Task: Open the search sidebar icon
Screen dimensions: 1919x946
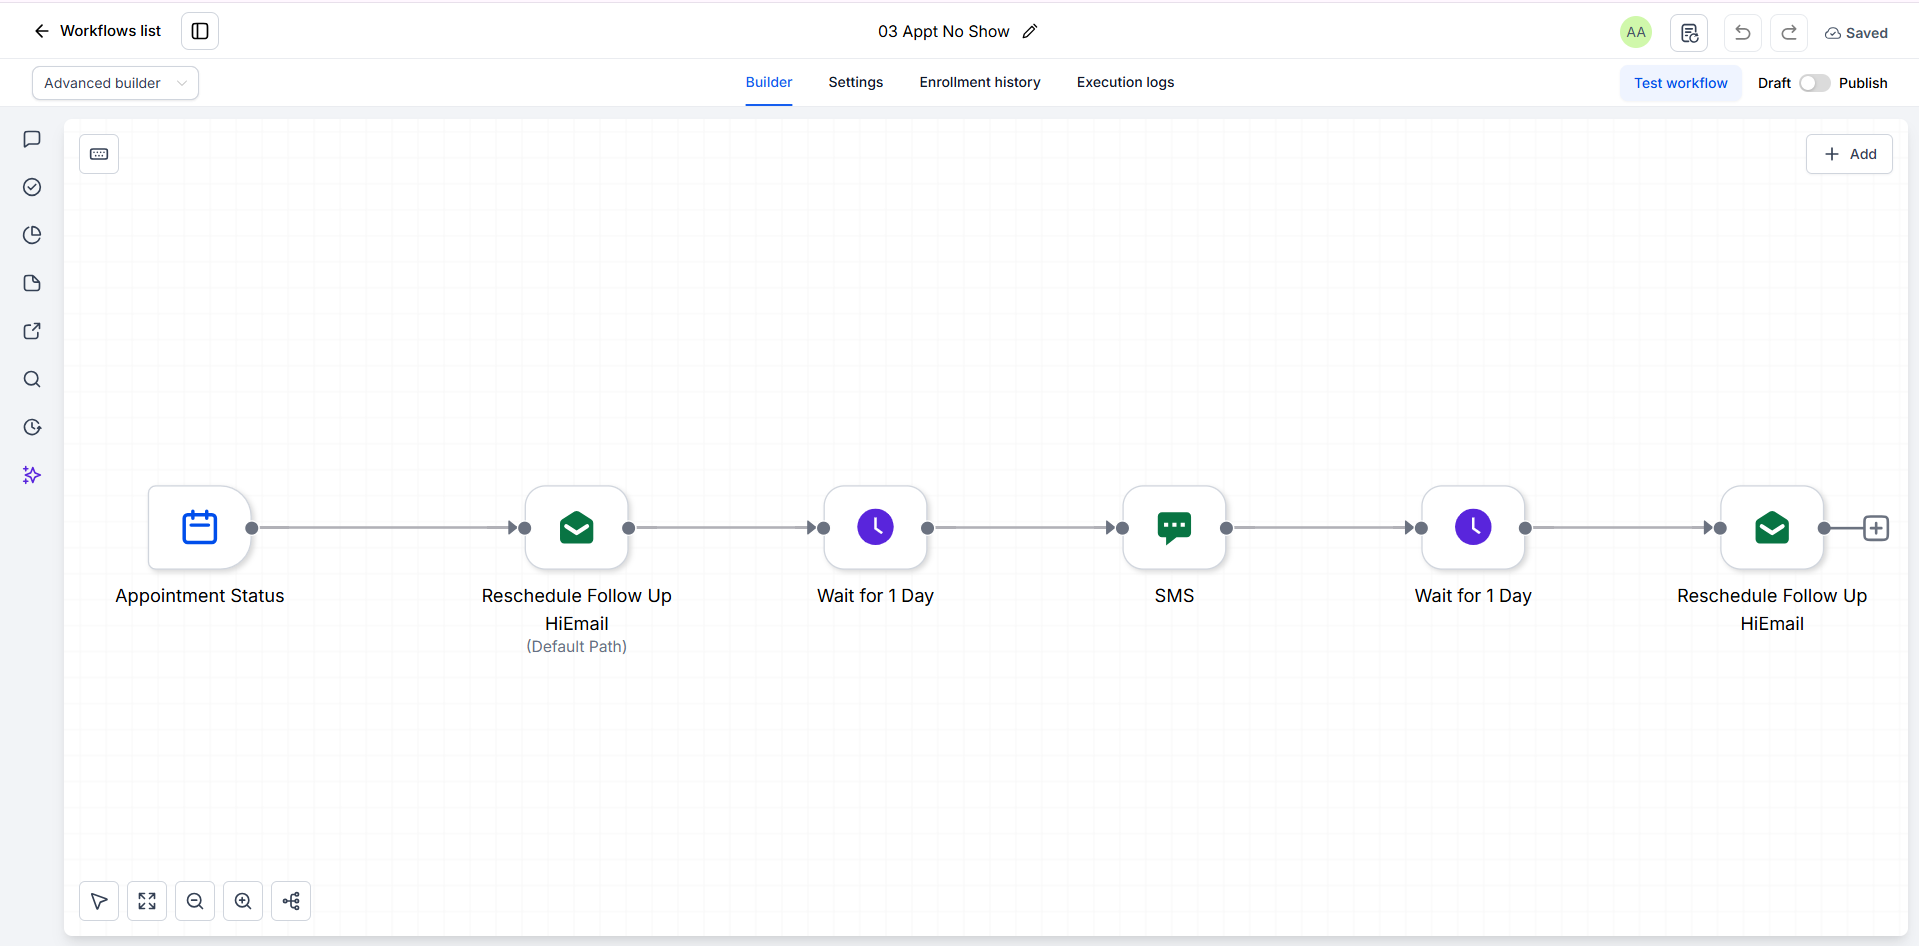Action: click(32, 379)
